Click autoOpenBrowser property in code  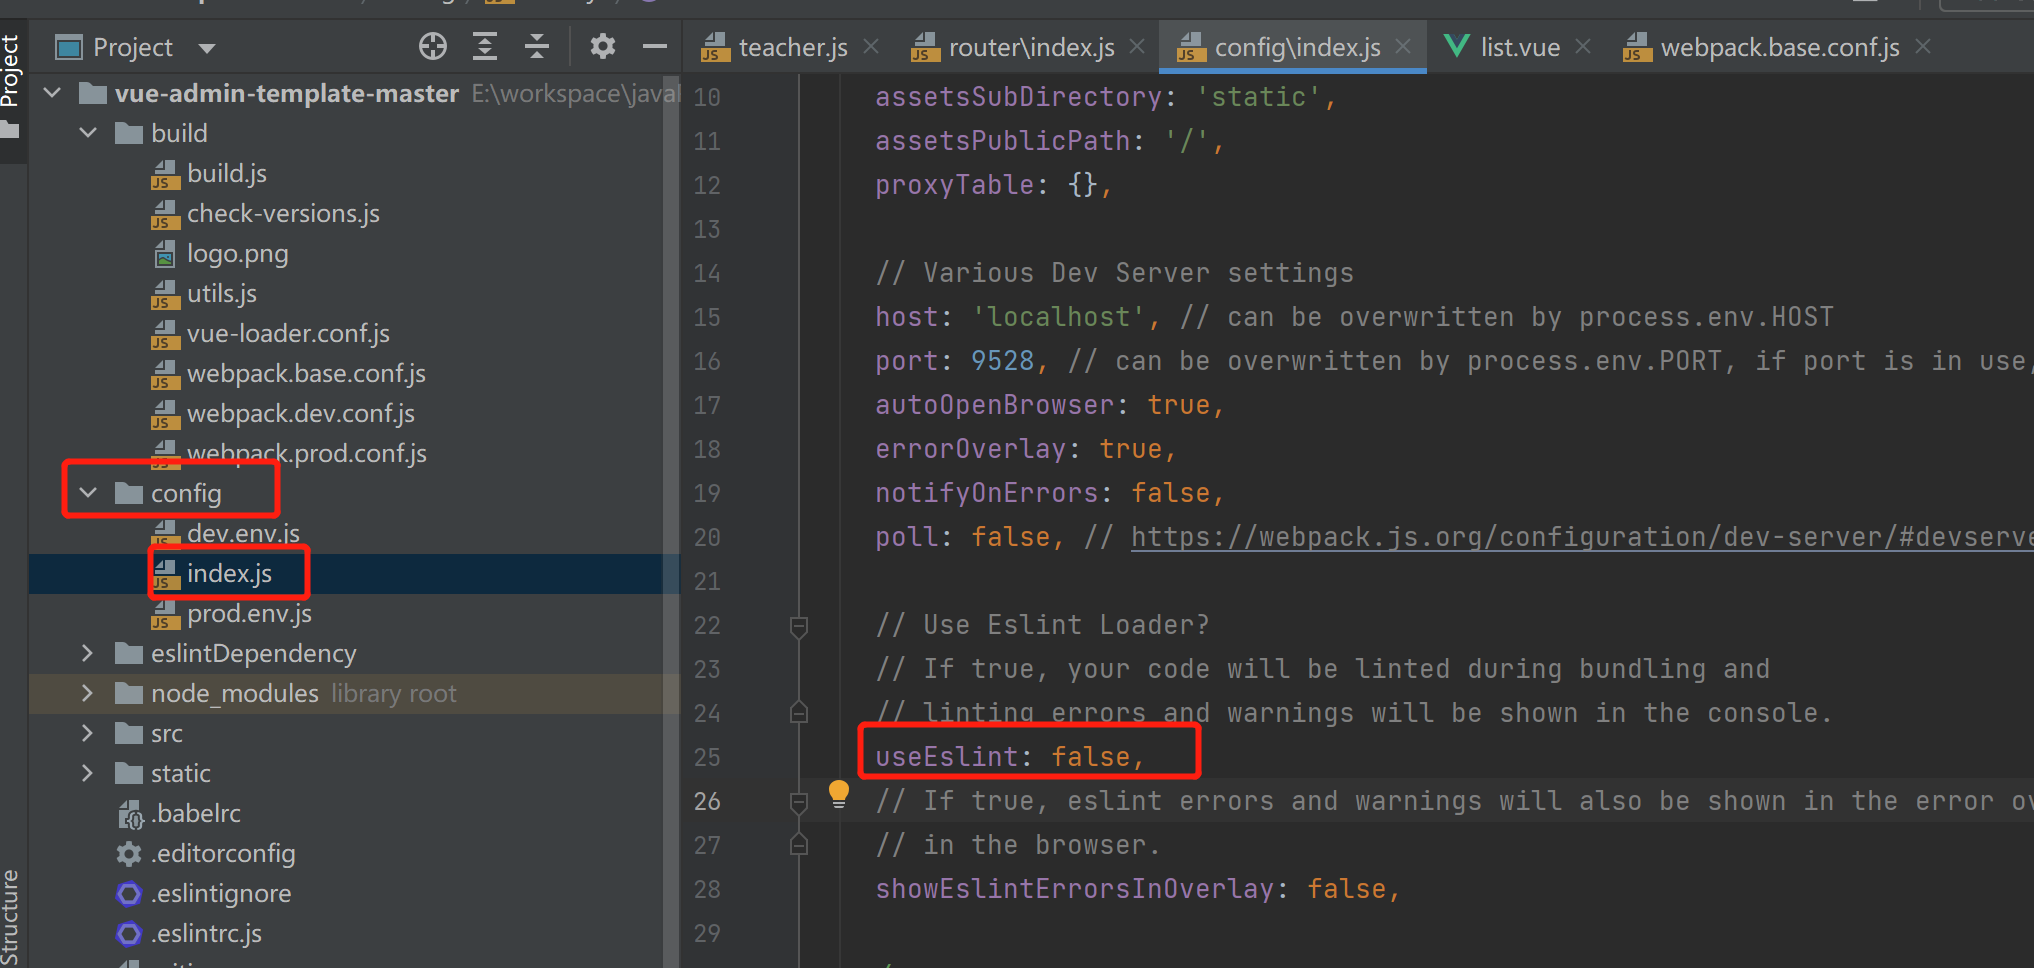(994, 405)
